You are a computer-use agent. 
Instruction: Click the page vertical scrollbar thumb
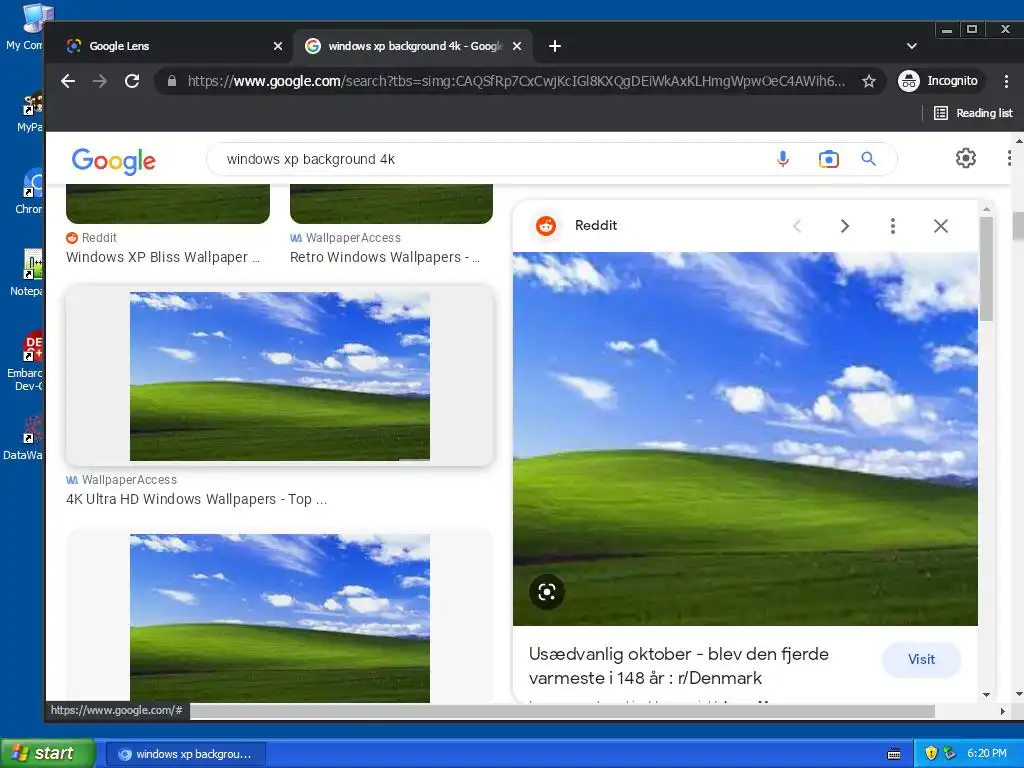[x=1018, y=226]
